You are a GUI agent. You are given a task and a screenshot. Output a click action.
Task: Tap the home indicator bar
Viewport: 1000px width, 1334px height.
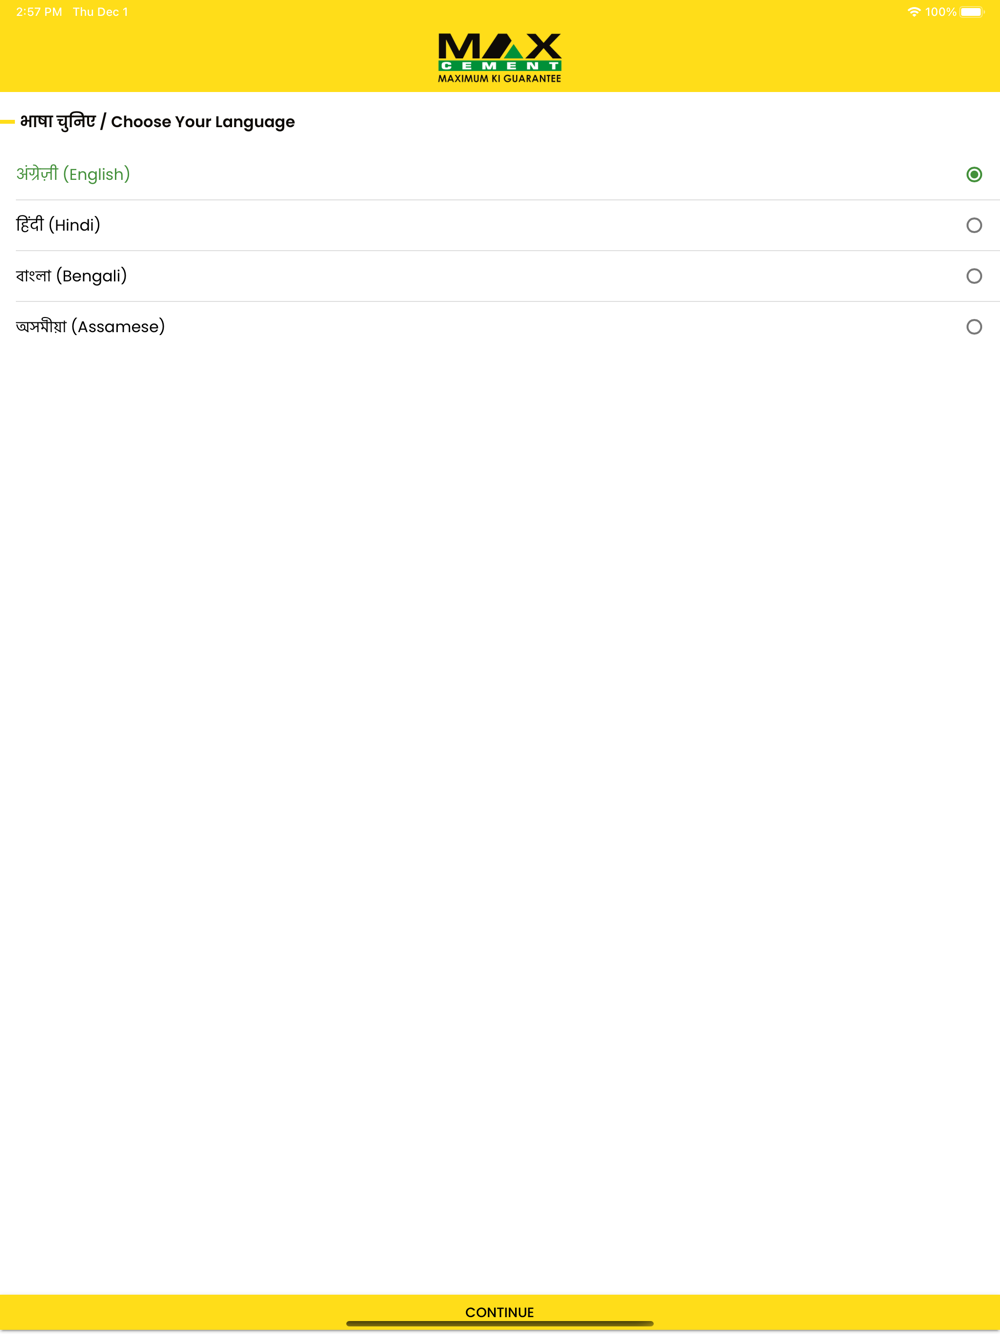tap(500, 1324)
